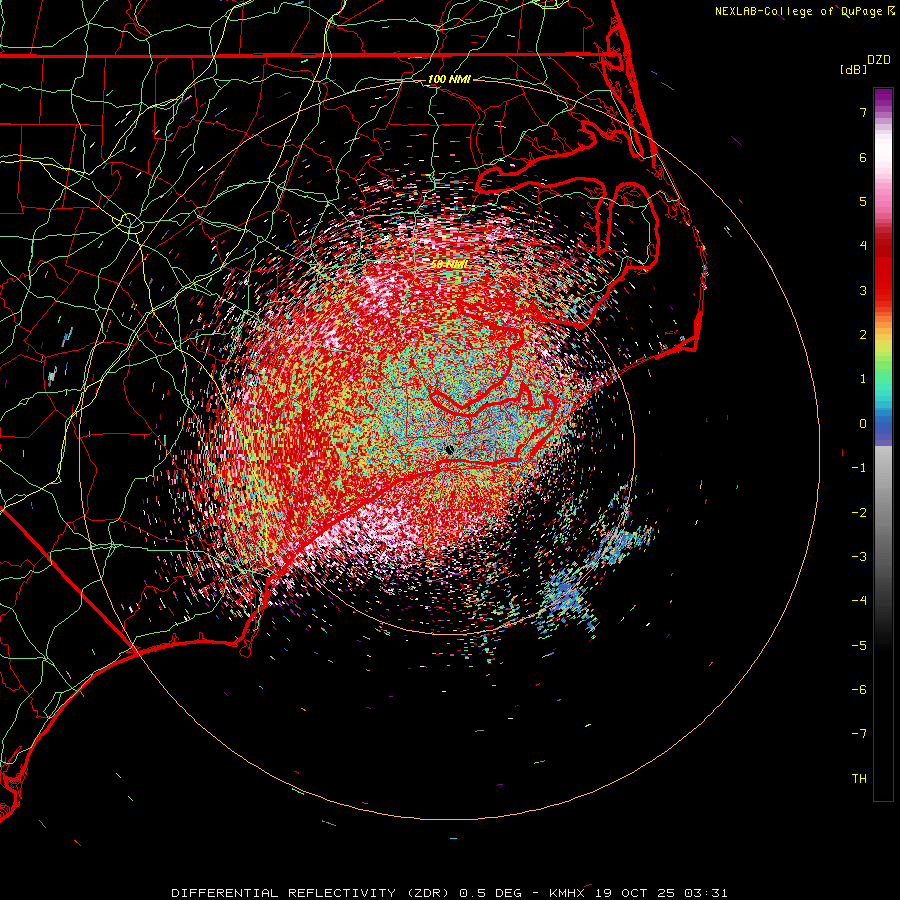The image size is (900, 900).
Task: Click the DZD legend title
Action: (879, 60)
